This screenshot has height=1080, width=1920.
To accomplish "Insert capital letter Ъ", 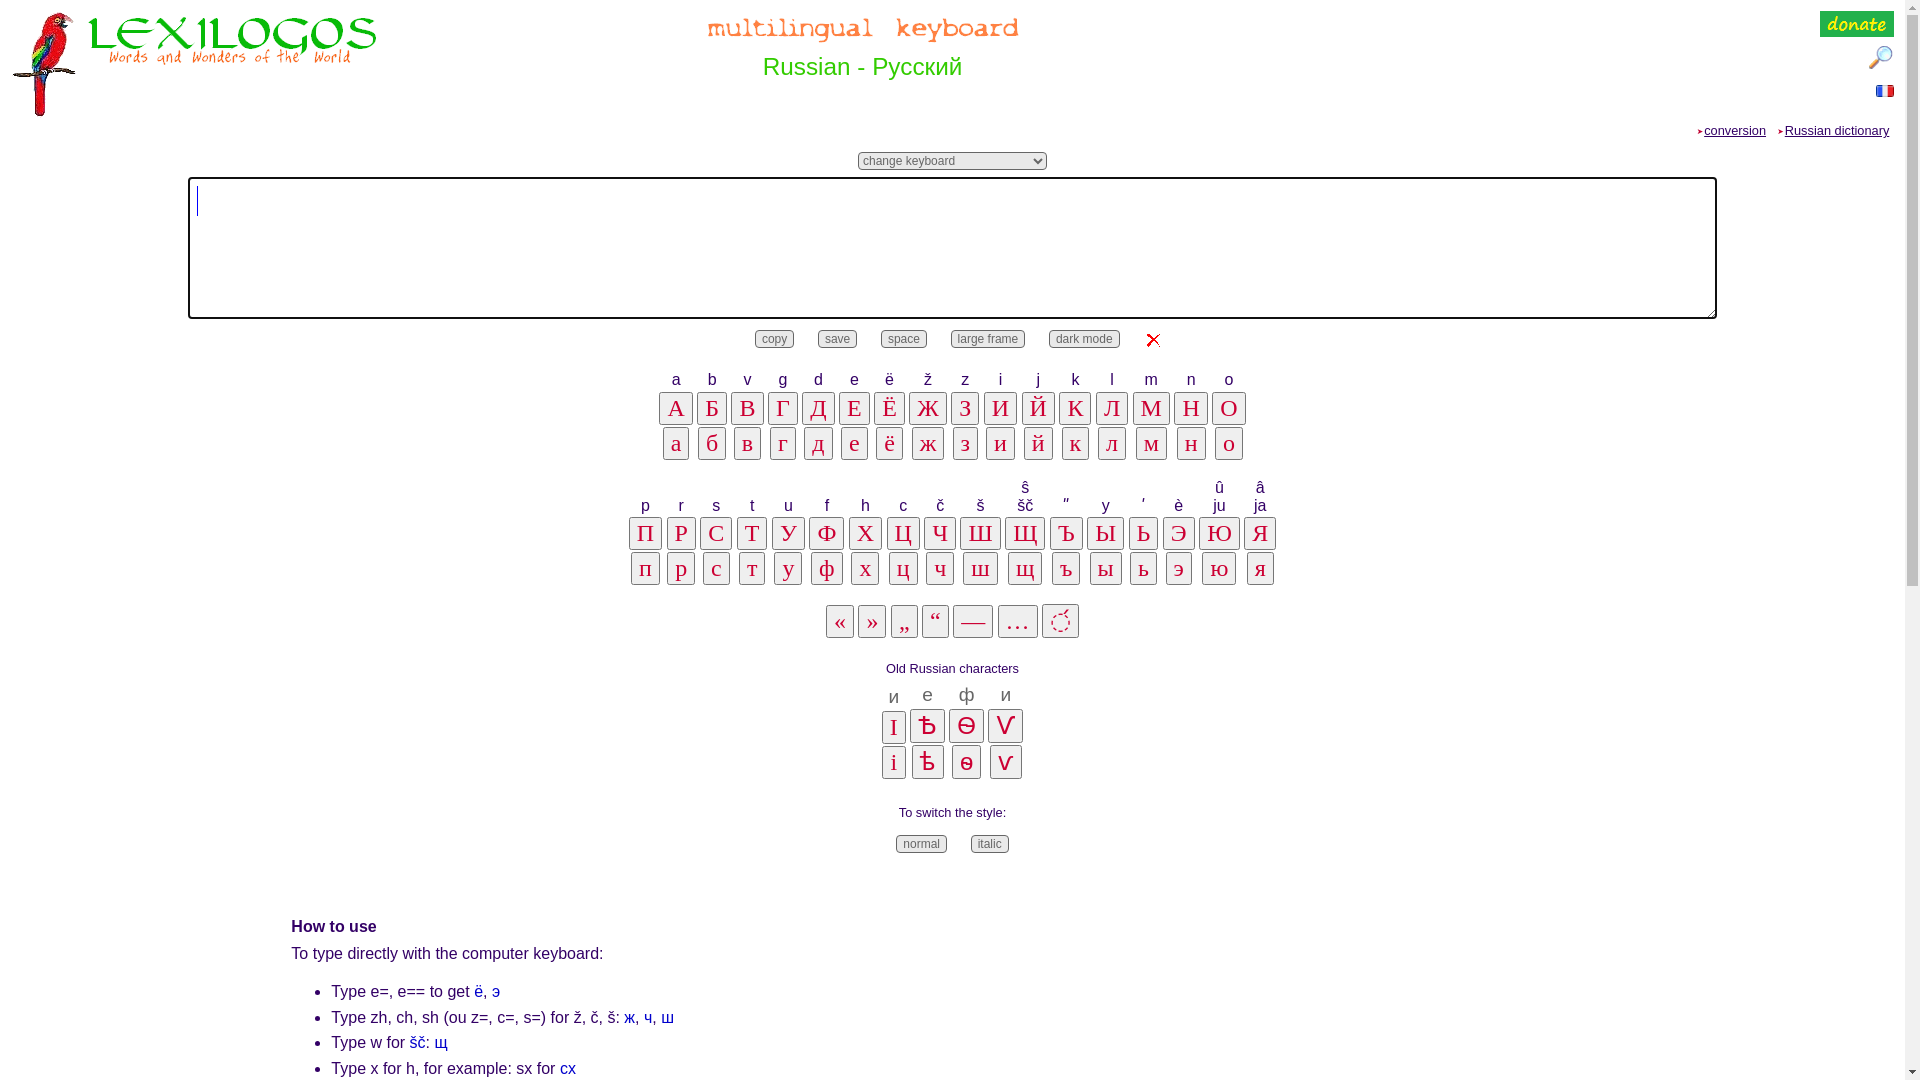I will [x=1066, y=533].
